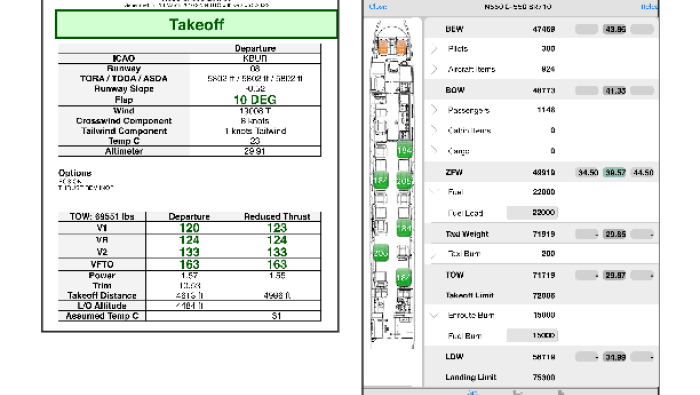Image resolution: width=700 pixels, height=395 pixels.
Task: Select the left orange pilot seat
Action: point(383,46)
